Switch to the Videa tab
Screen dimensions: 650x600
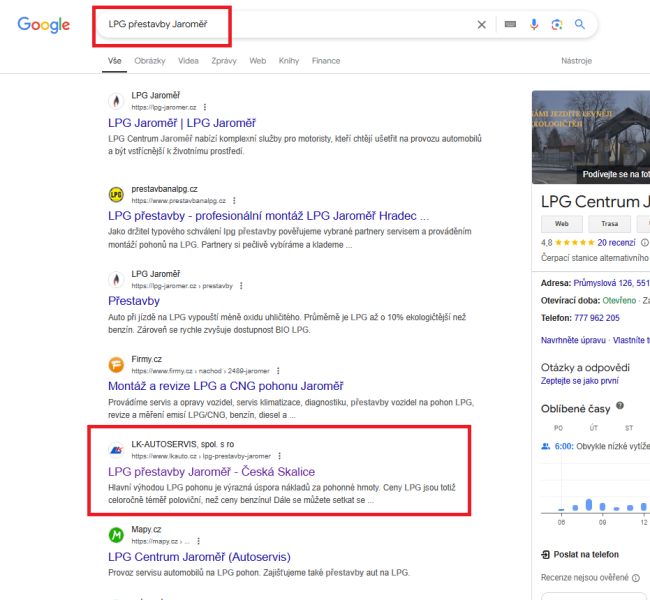point(188,61)
